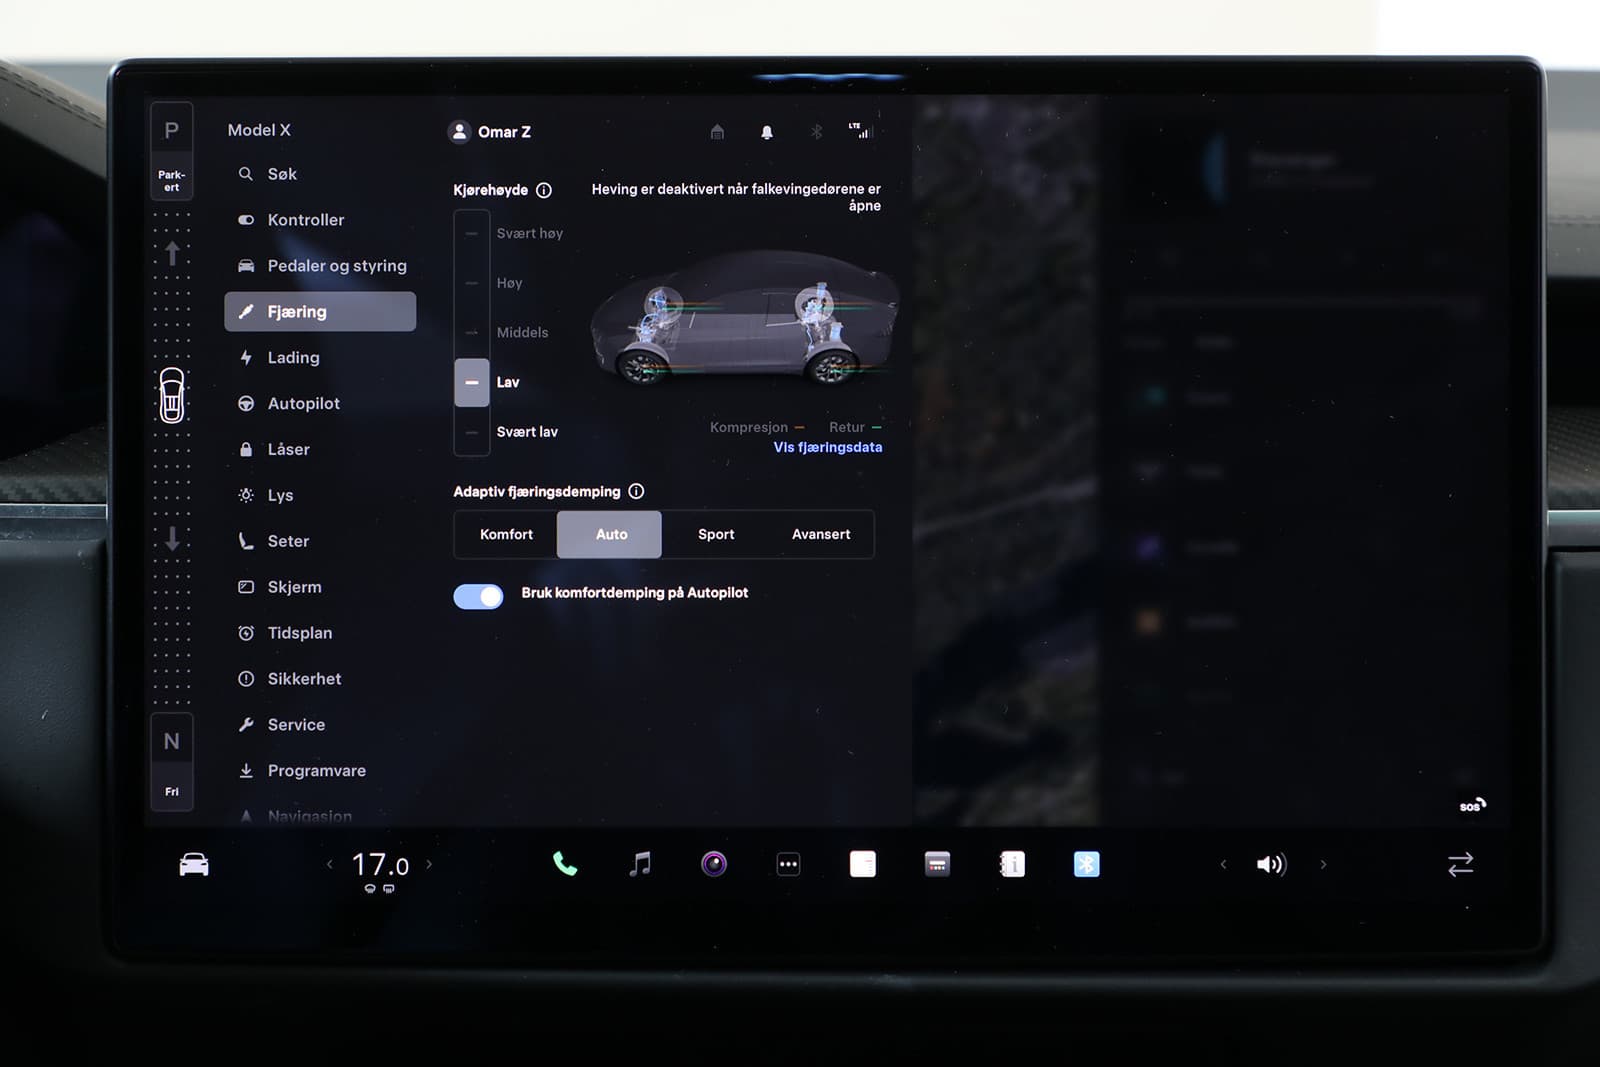1600x1067 pixels.
Task: Open Søk search in settings menu
Action: tap(320, 174)
